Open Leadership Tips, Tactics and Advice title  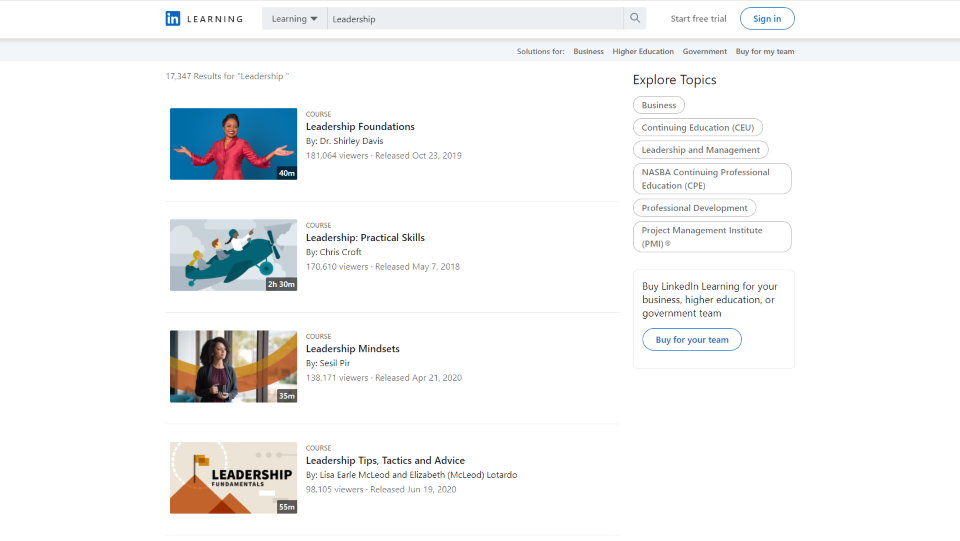[385, 460]
